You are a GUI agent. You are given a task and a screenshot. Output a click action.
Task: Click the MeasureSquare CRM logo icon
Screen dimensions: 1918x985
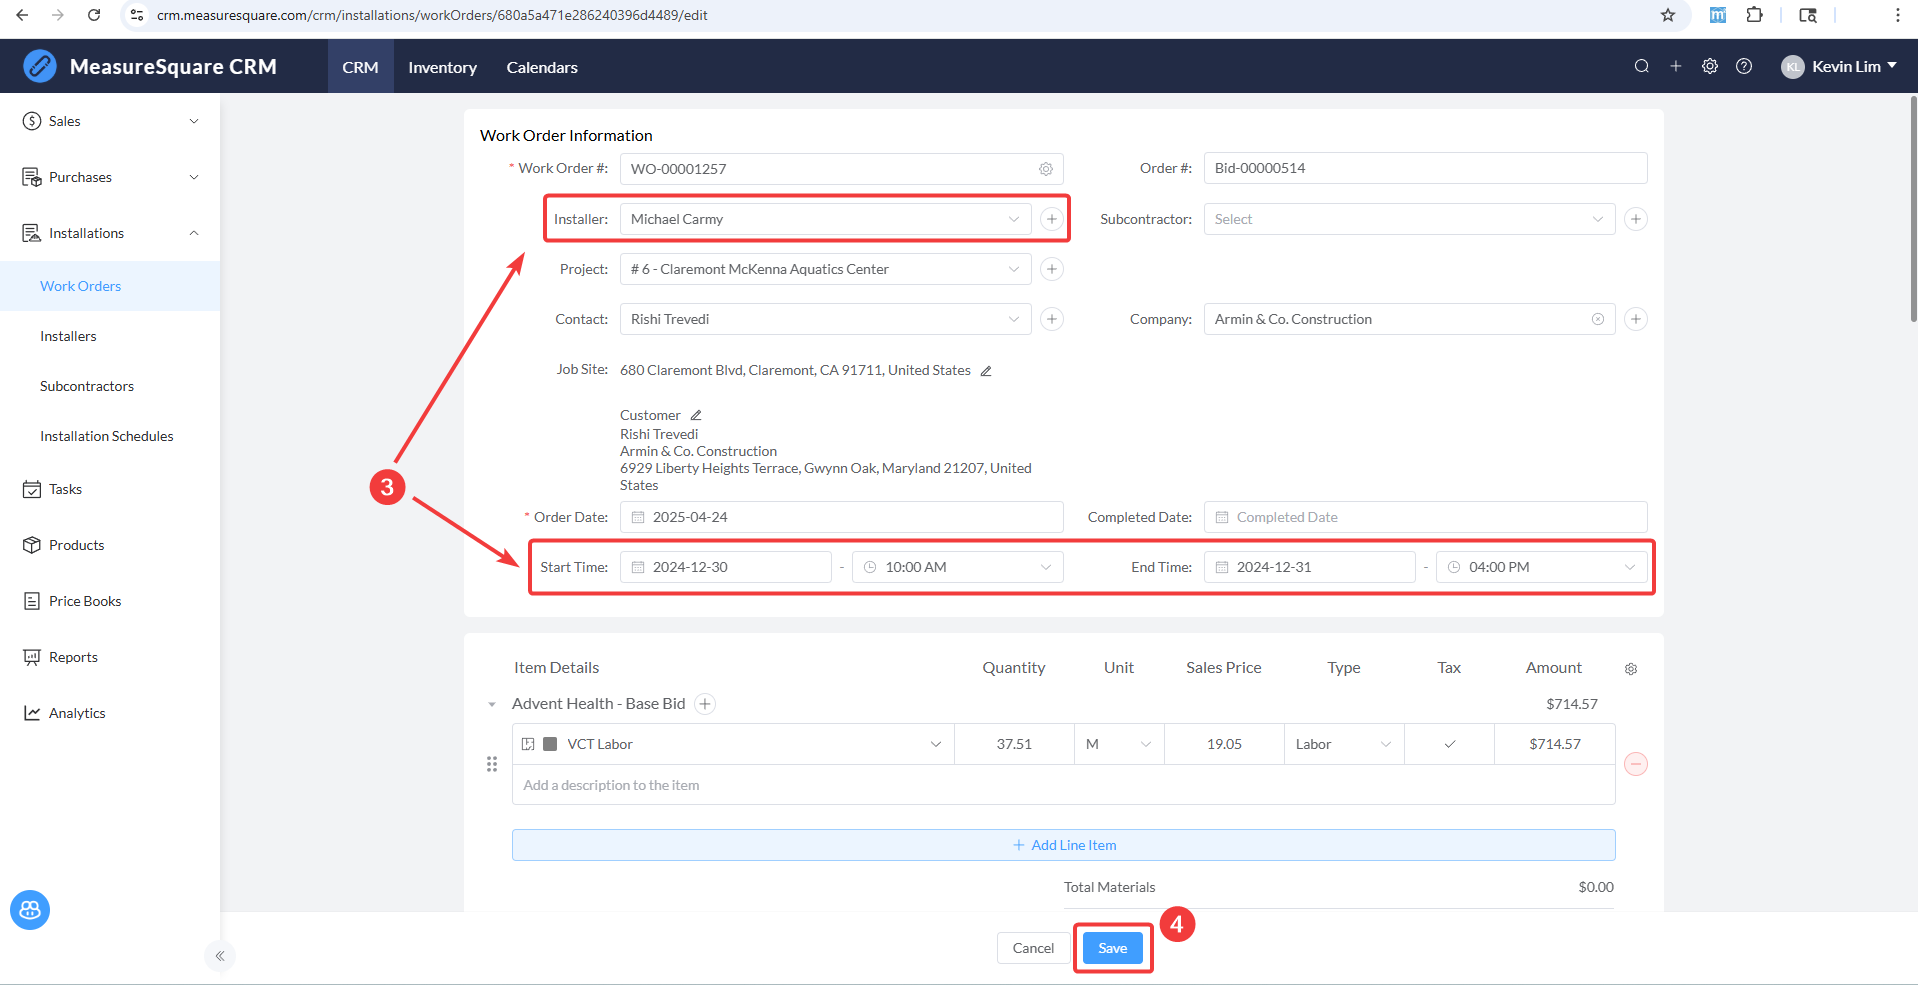pyautogui.click(x=40, y=66)
